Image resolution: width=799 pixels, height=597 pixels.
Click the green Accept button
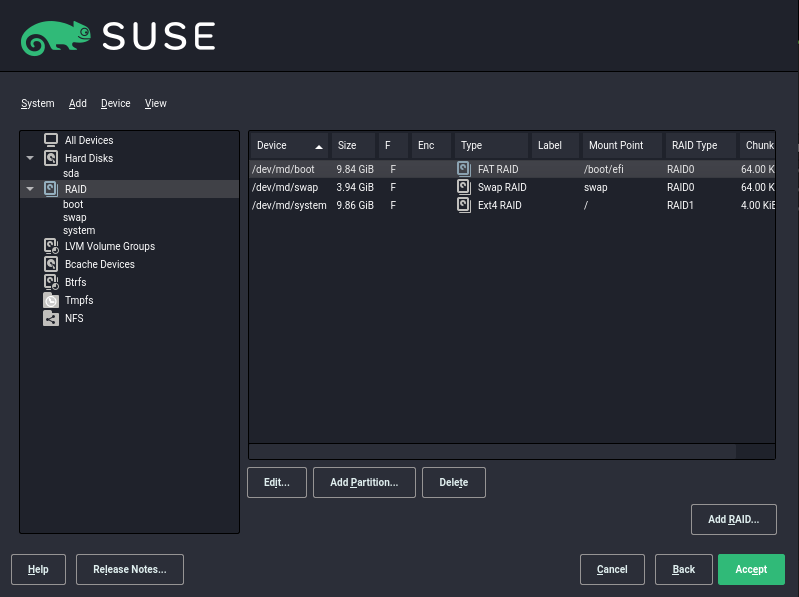[751, 569]
